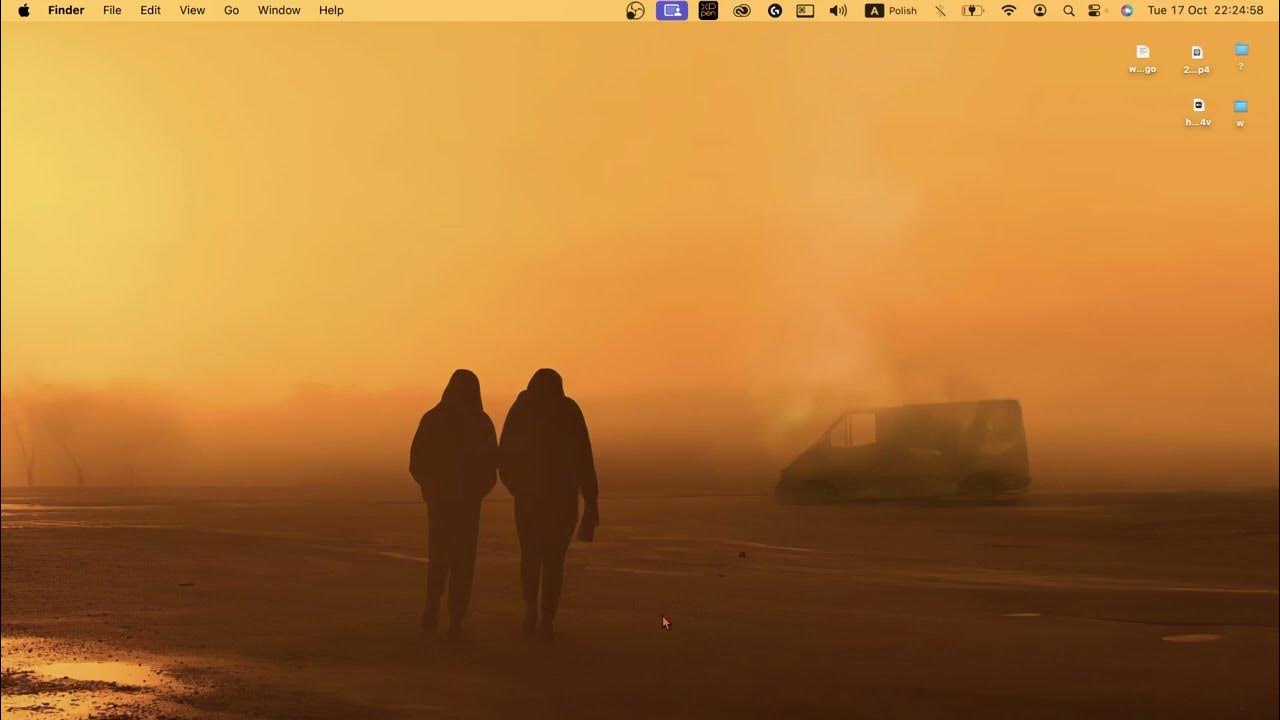Open the Finder application menu
This screenshot has height=720, width=1280.
pos(66,11)
